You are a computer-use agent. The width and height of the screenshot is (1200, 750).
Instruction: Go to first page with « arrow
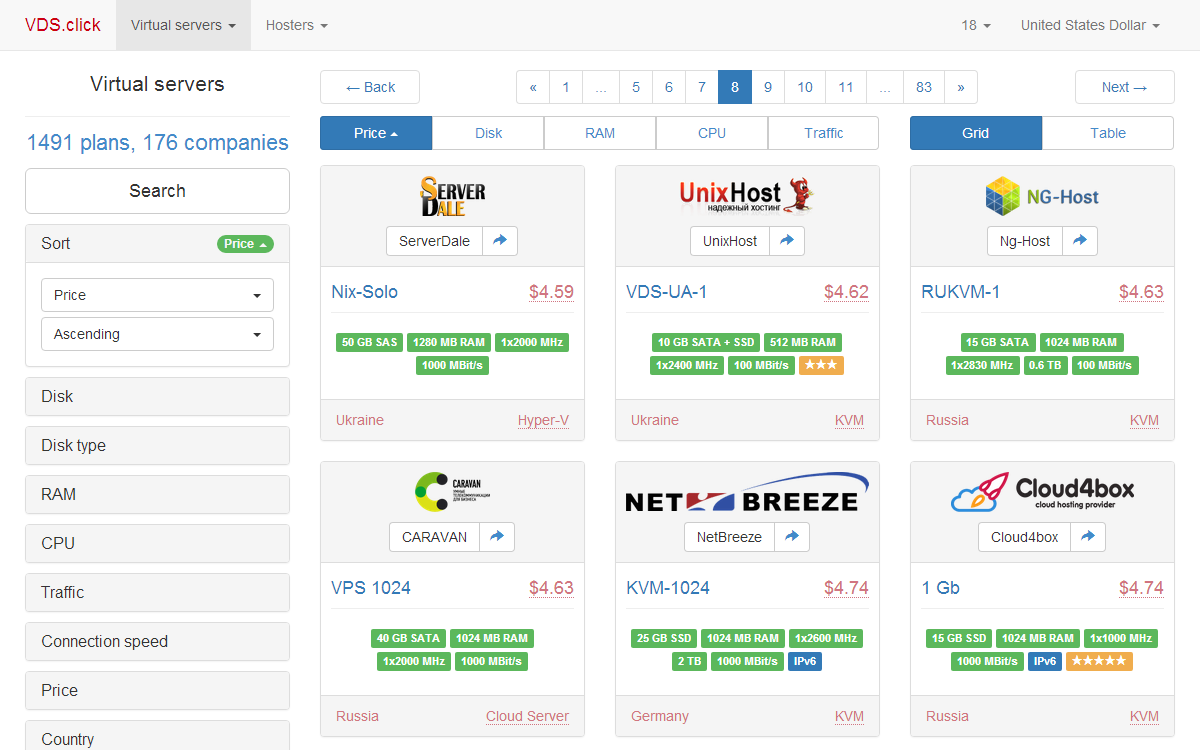click(x=533, y=87)
